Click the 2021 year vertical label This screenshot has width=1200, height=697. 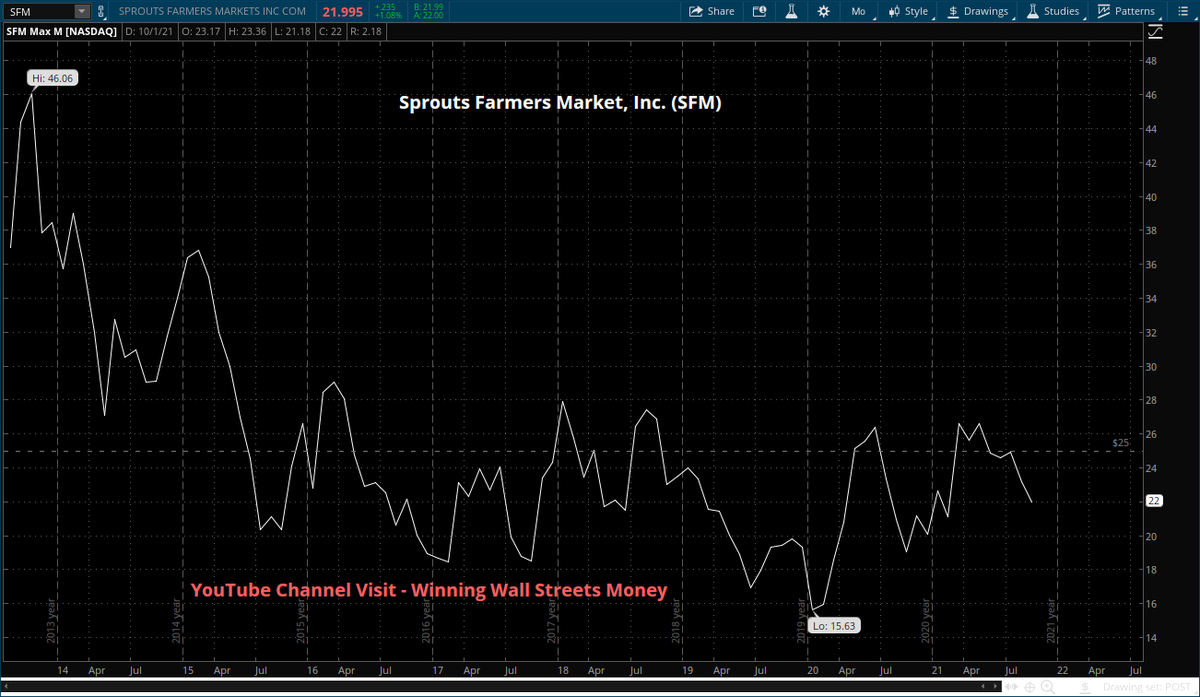(x=1050, y=620)
